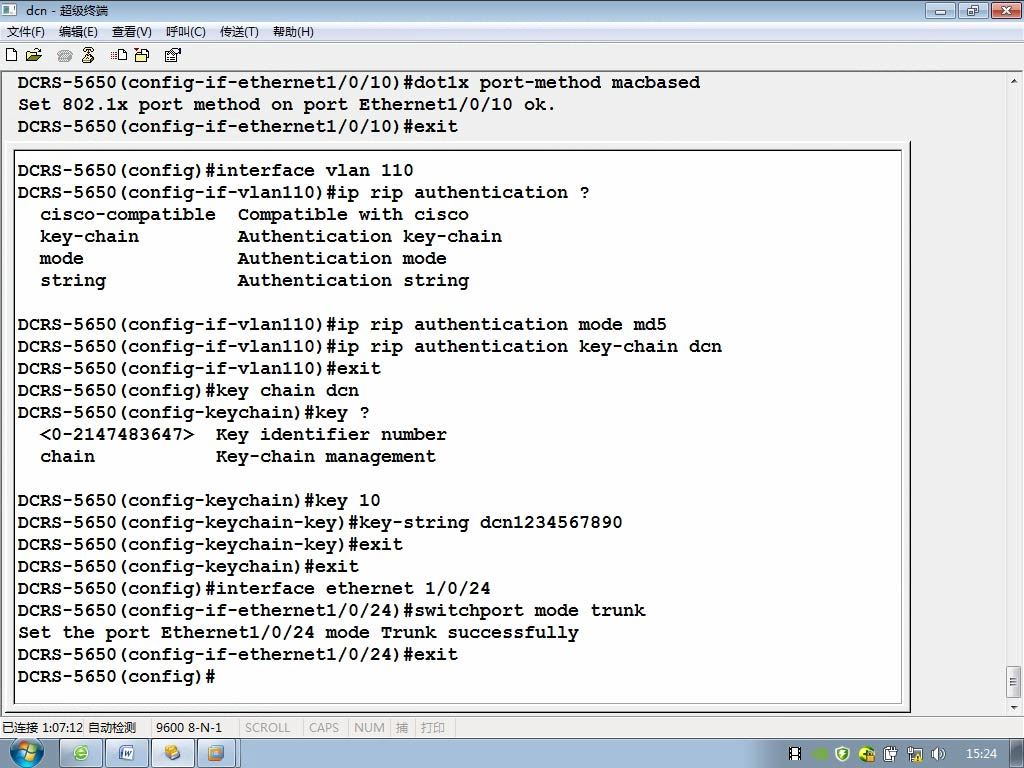
Task: Click the 打印 status bar indicator
Action: coord(432,728)
